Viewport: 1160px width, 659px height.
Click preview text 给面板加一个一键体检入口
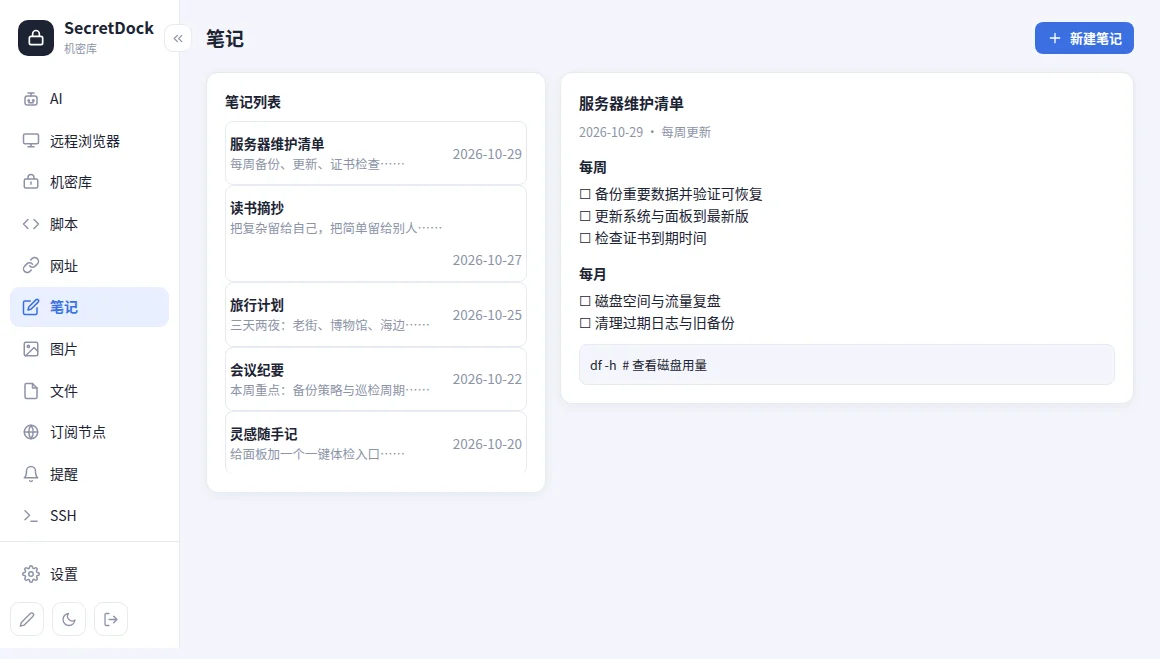305,453
